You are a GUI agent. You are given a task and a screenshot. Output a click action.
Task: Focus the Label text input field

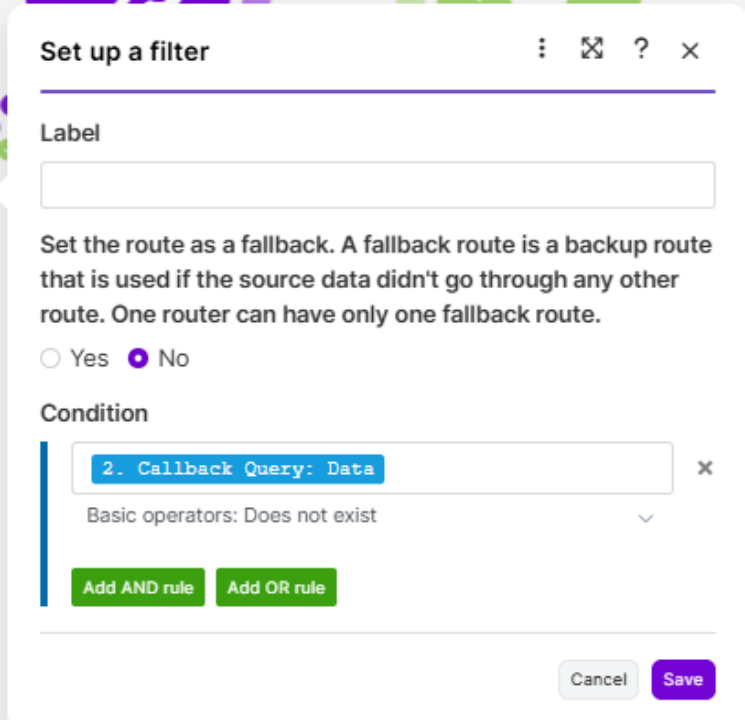point(377,185)
